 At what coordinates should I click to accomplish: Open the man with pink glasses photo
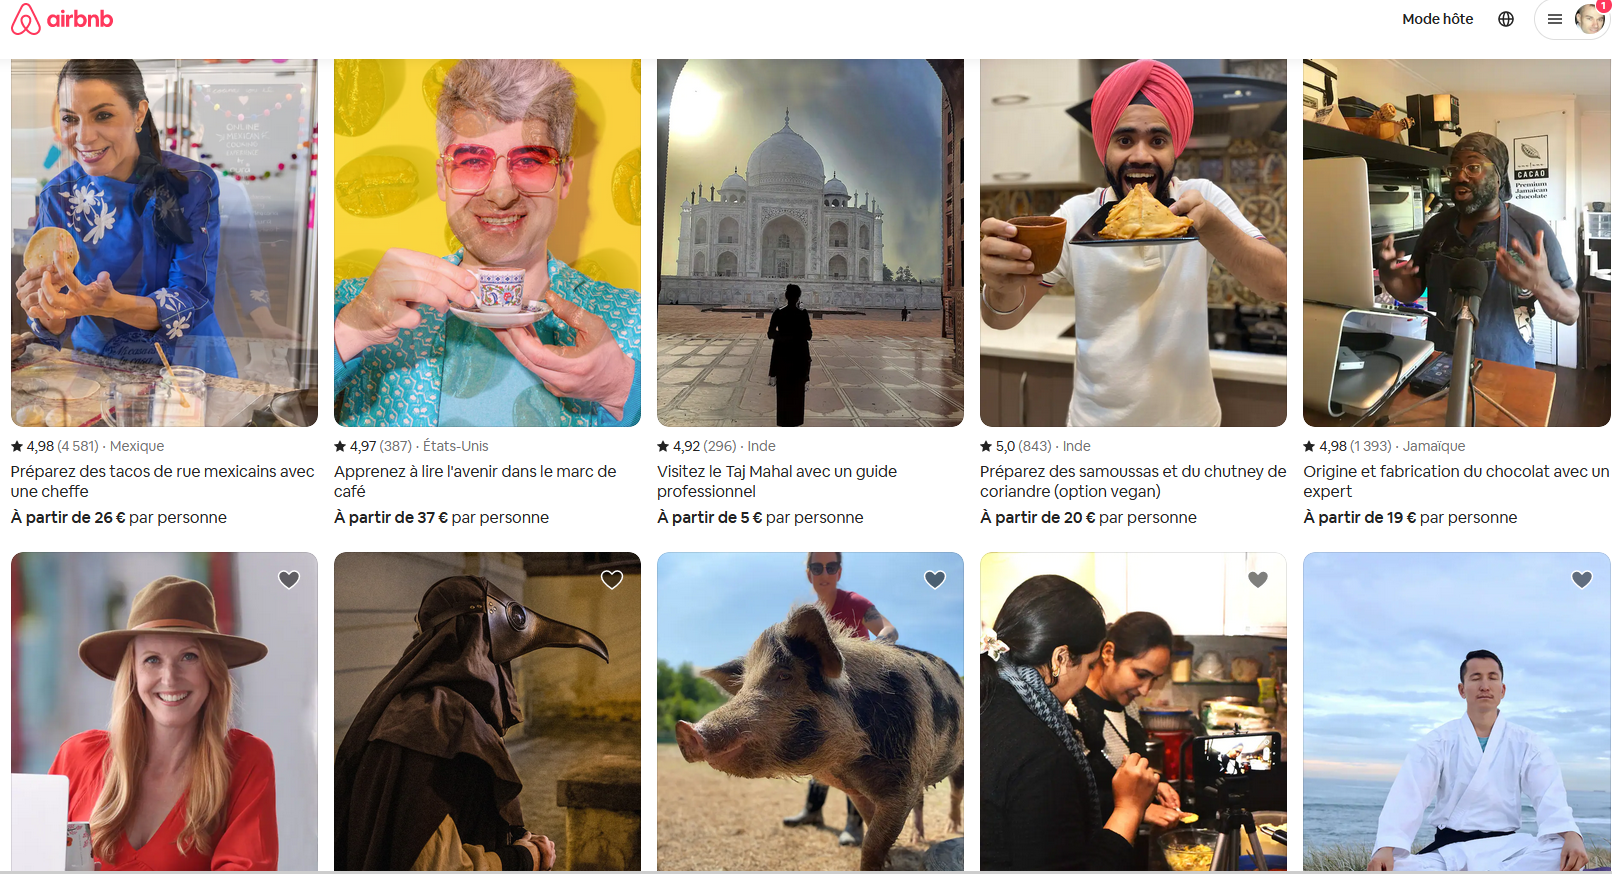tap(487, 243)
